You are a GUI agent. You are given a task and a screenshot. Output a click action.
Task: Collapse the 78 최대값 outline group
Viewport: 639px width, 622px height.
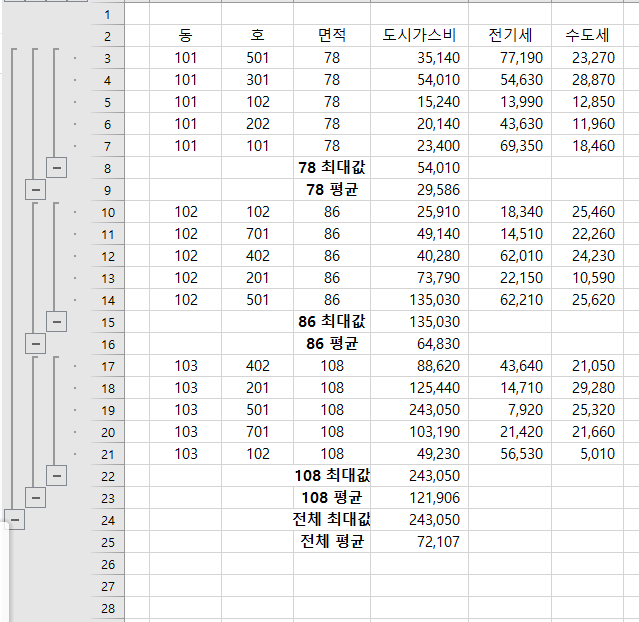coord(57,168)
